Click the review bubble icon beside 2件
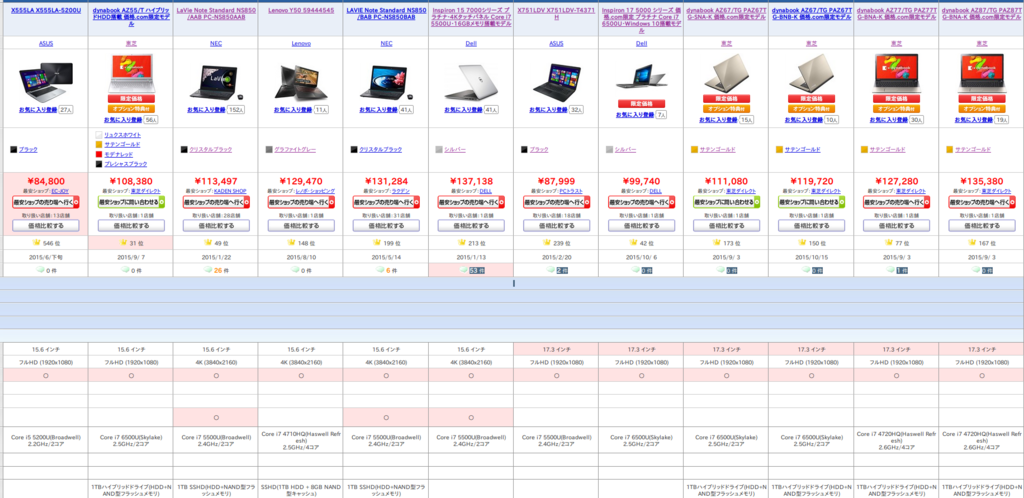Screen dimensions: 1024x498 pyautogui.click(x=549, y=270)
